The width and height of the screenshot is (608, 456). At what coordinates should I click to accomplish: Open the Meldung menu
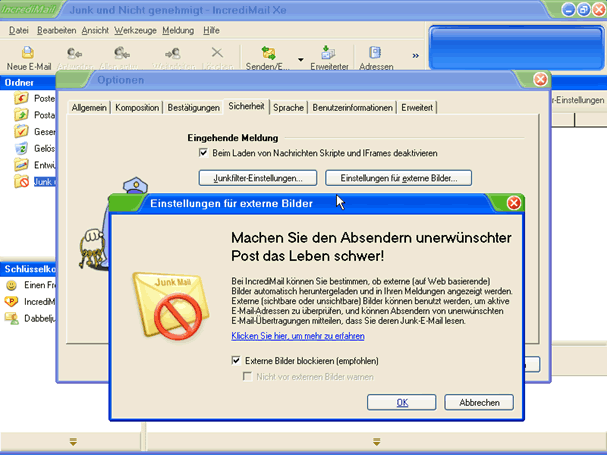click(x=178, y=30)
